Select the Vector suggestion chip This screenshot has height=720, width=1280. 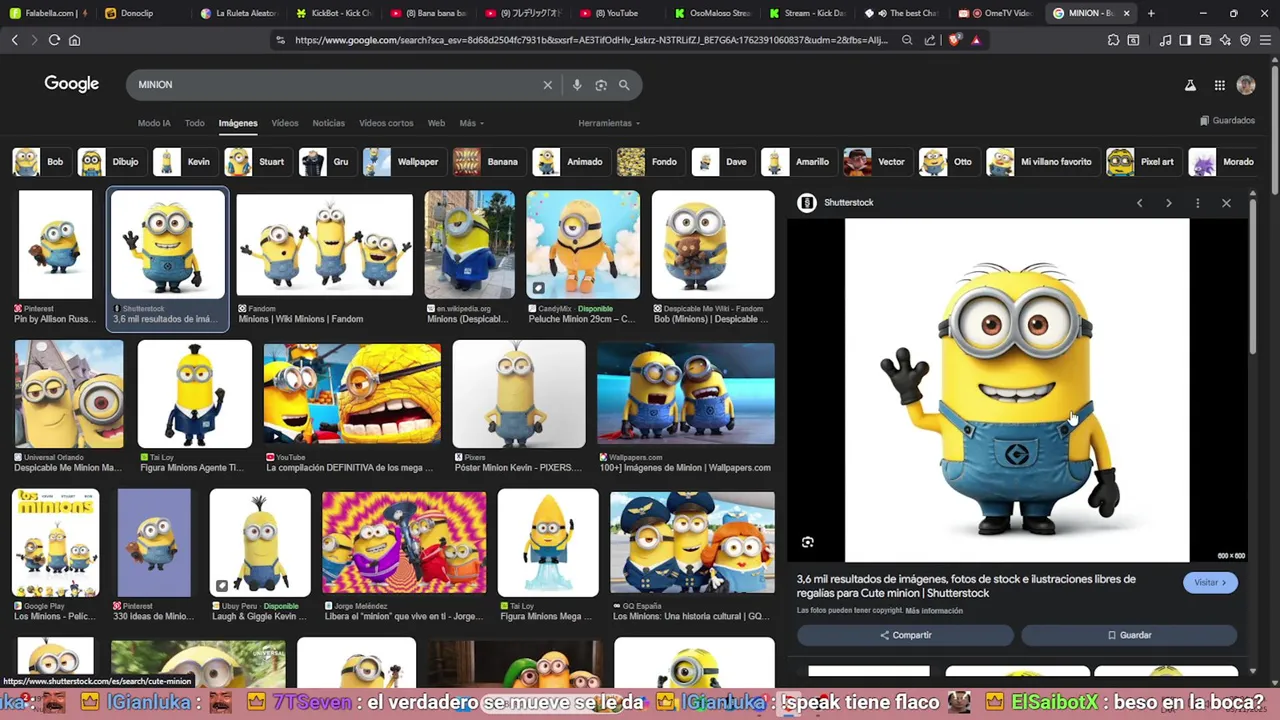(x=876, y=162)
